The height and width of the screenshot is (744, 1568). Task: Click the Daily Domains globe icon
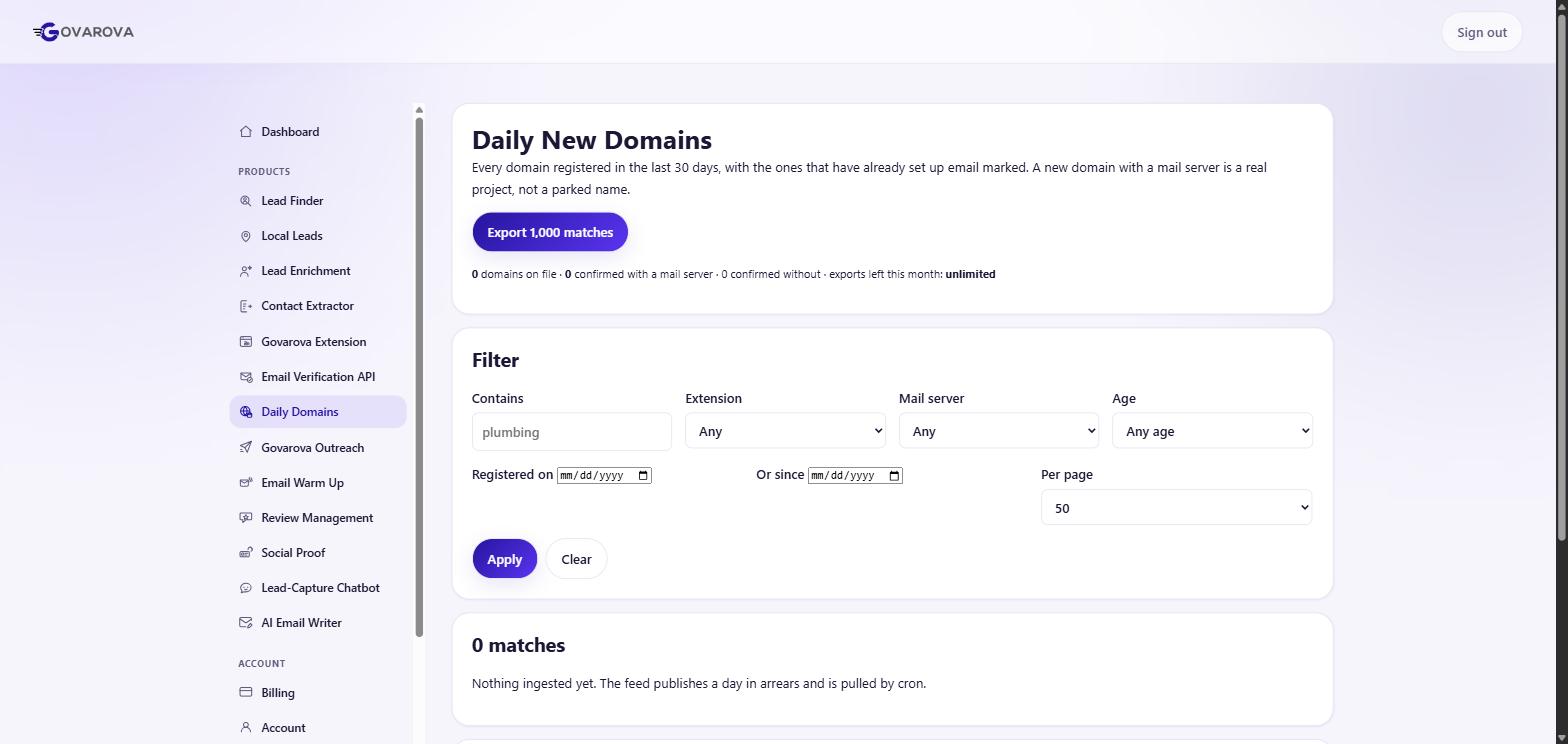(x=246, y=412)
